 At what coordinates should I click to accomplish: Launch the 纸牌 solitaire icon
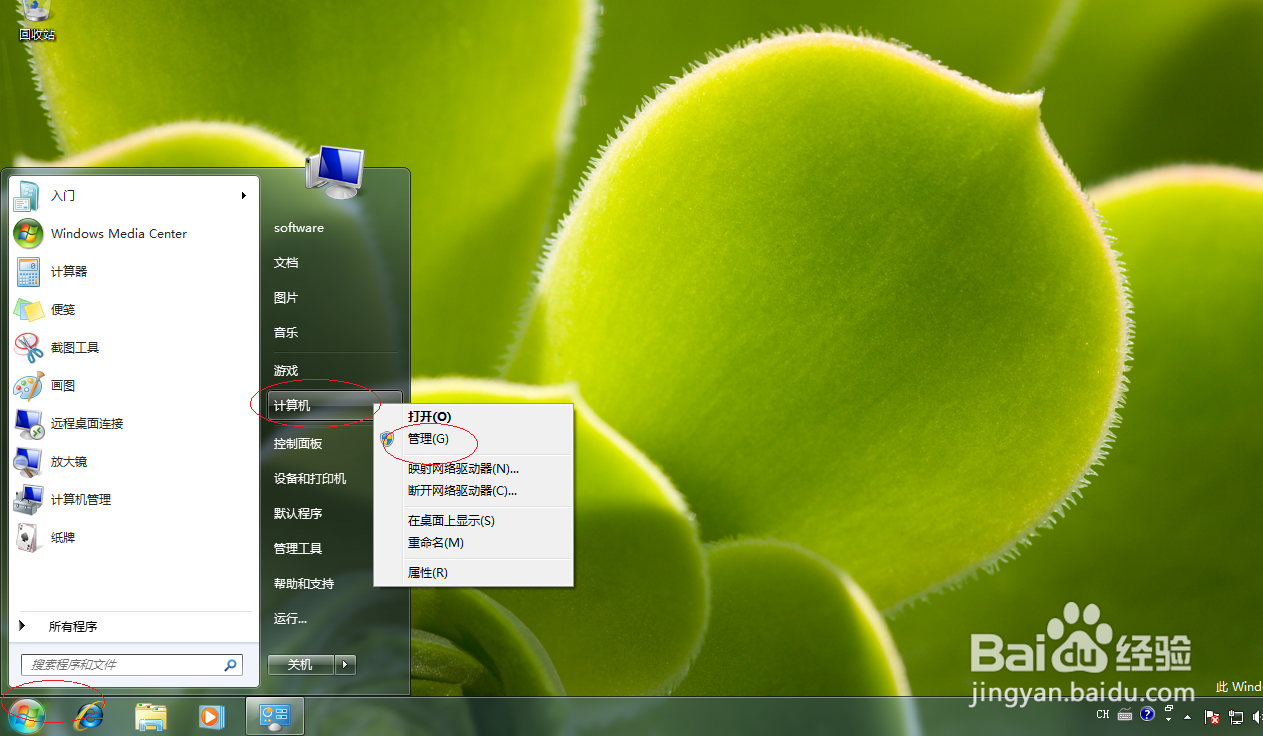click(x=28, y=537)
